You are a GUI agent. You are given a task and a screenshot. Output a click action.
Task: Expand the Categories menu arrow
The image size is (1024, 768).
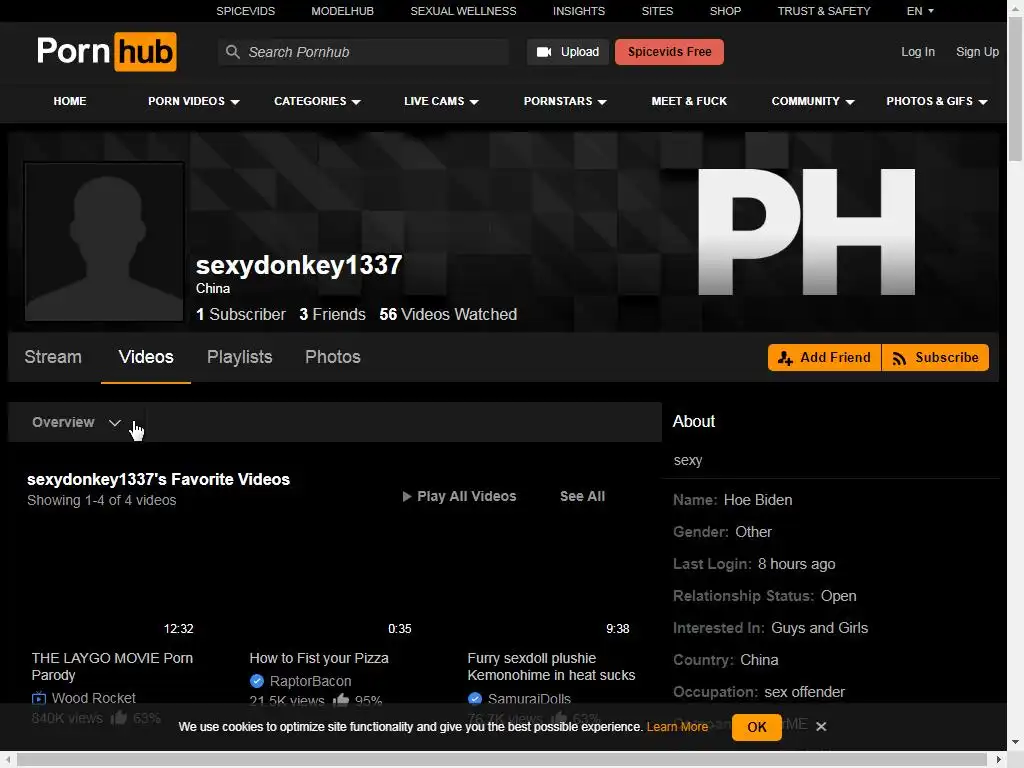tap(356, 102)
